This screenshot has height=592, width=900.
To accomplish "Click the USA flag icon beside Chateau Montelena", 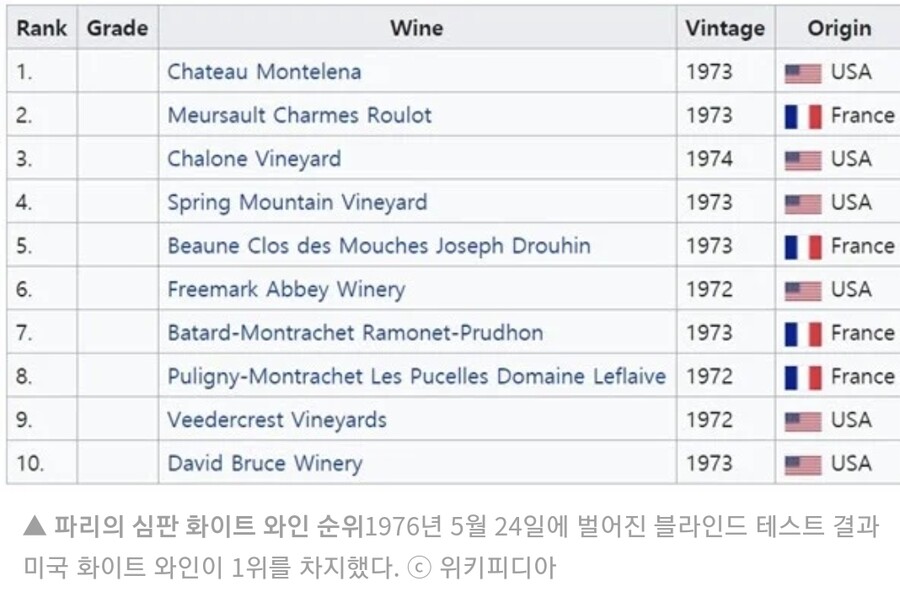I will (x=803, y=73).
